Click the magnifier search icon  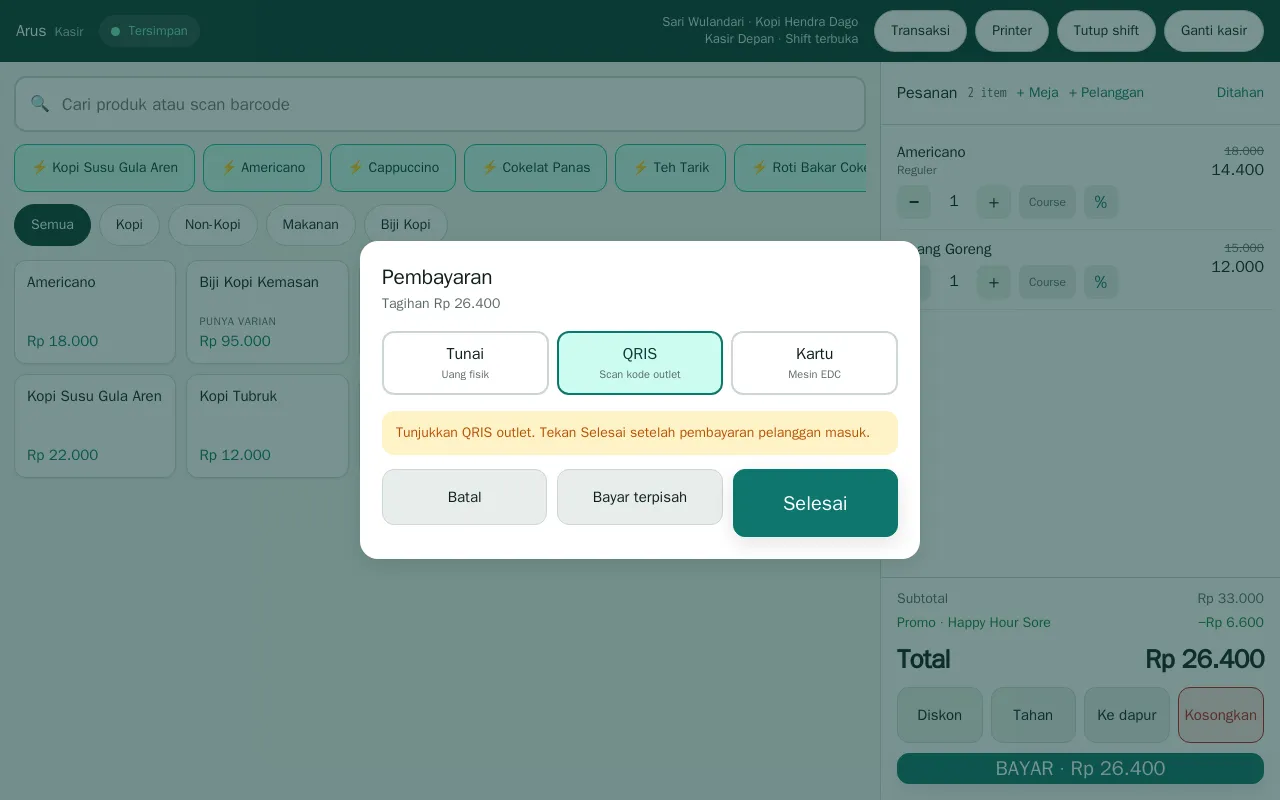coord(40,104)
